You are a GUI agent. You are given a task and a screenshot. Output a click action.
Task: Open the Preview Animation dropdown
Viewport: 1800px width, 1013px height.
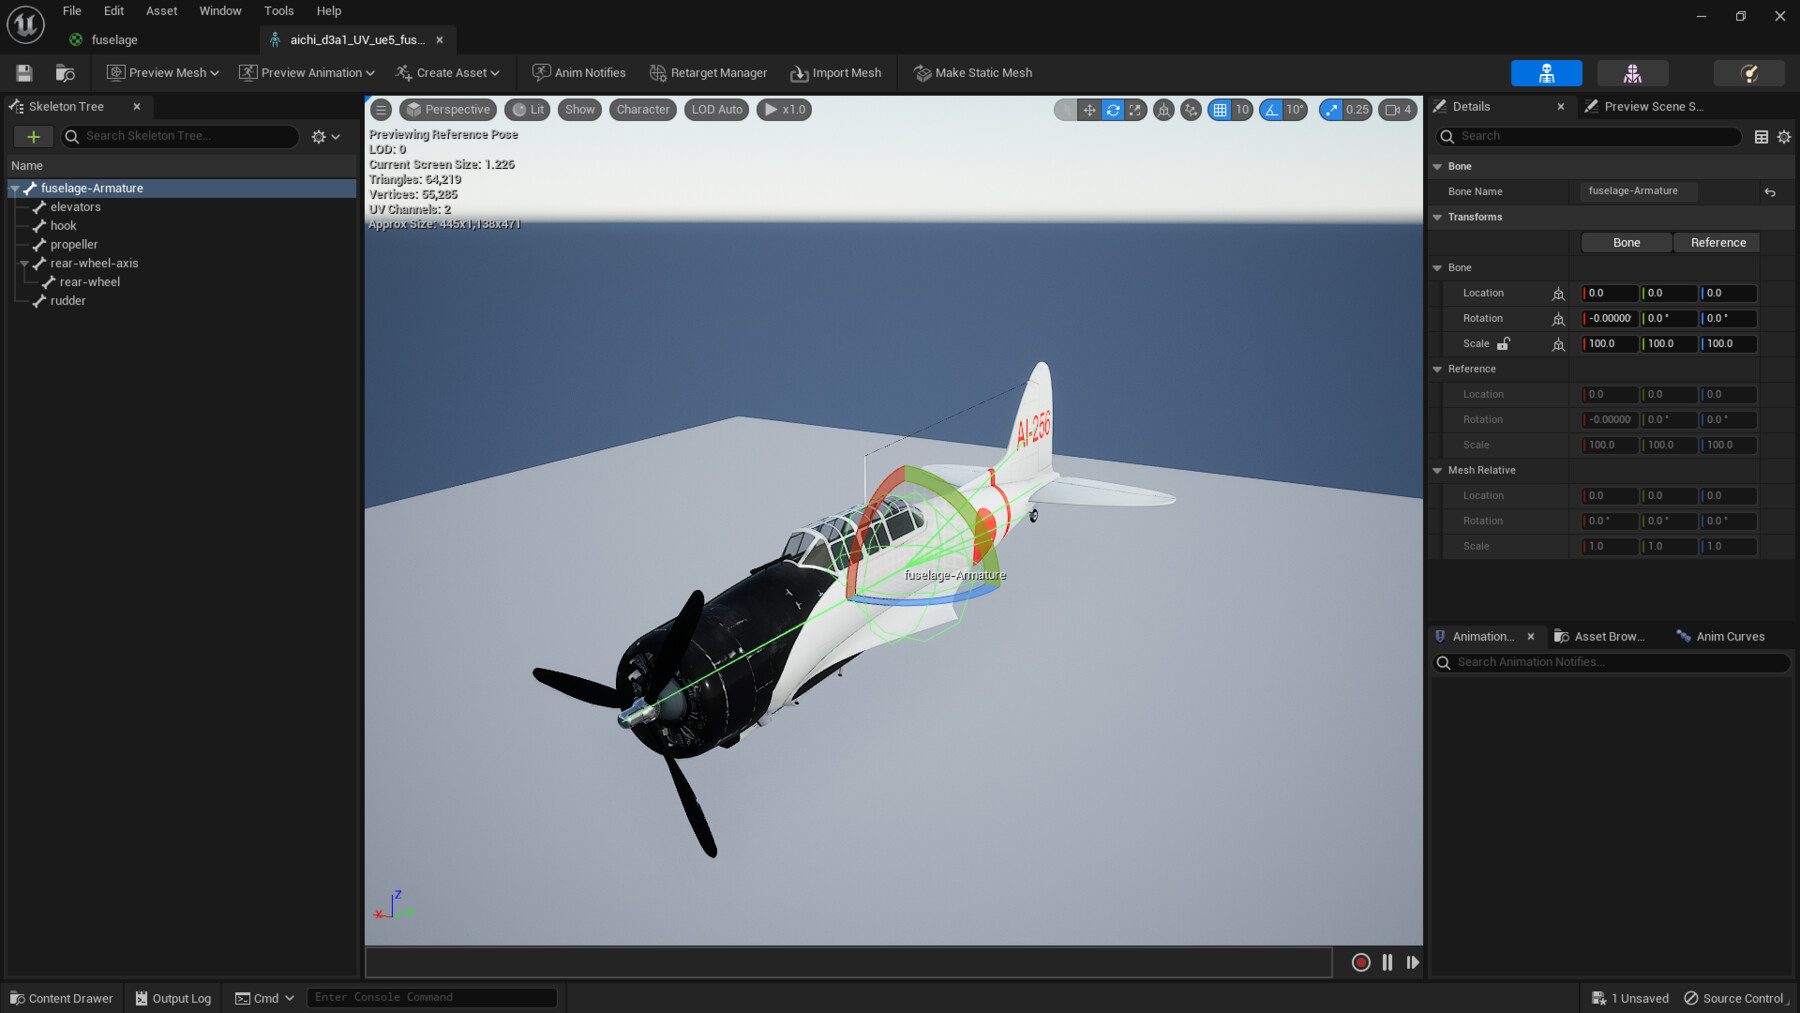[307, 73]
